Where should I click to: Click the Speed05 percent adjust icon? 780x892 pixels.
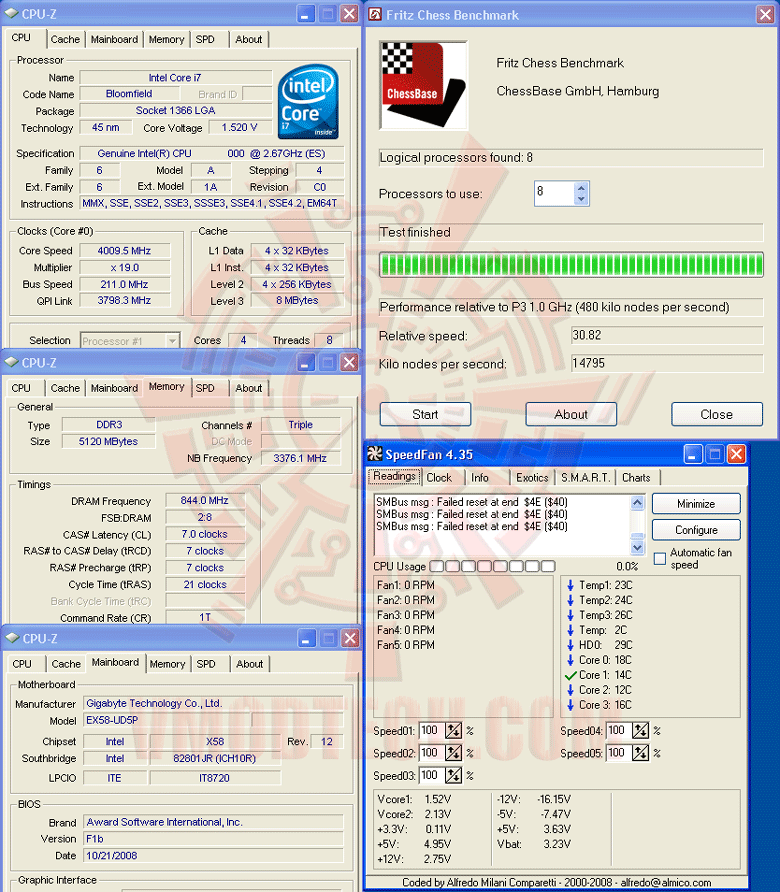point(641,753)
